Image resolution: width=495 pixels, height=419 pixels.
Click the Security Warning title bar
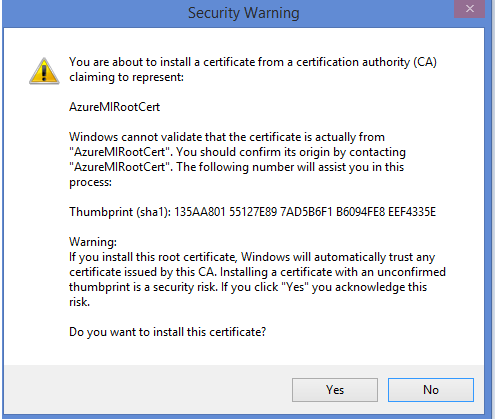coord(244,13)
